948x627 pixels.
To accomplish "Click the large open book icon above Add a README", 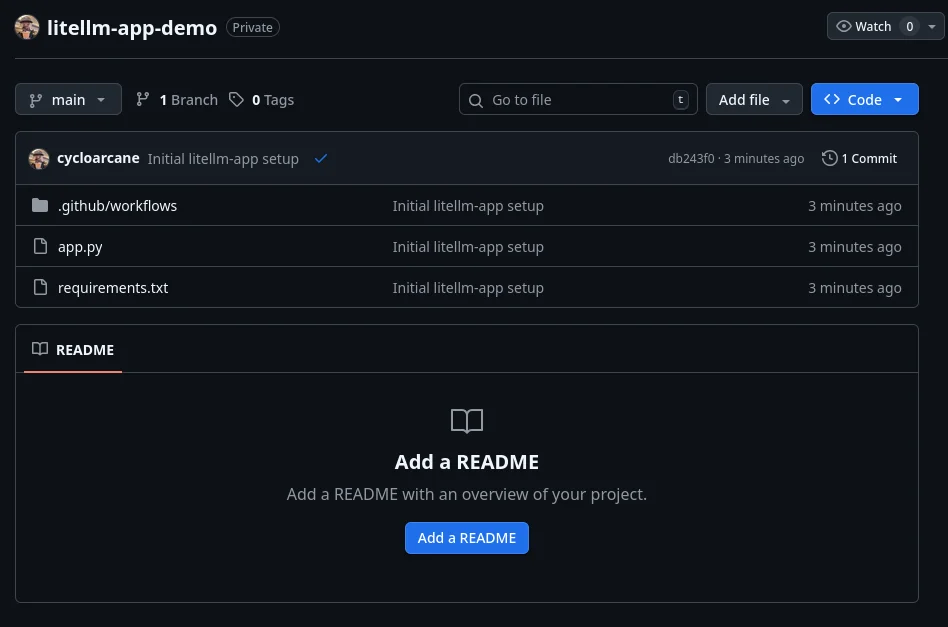I will click(x=467, y=421).
